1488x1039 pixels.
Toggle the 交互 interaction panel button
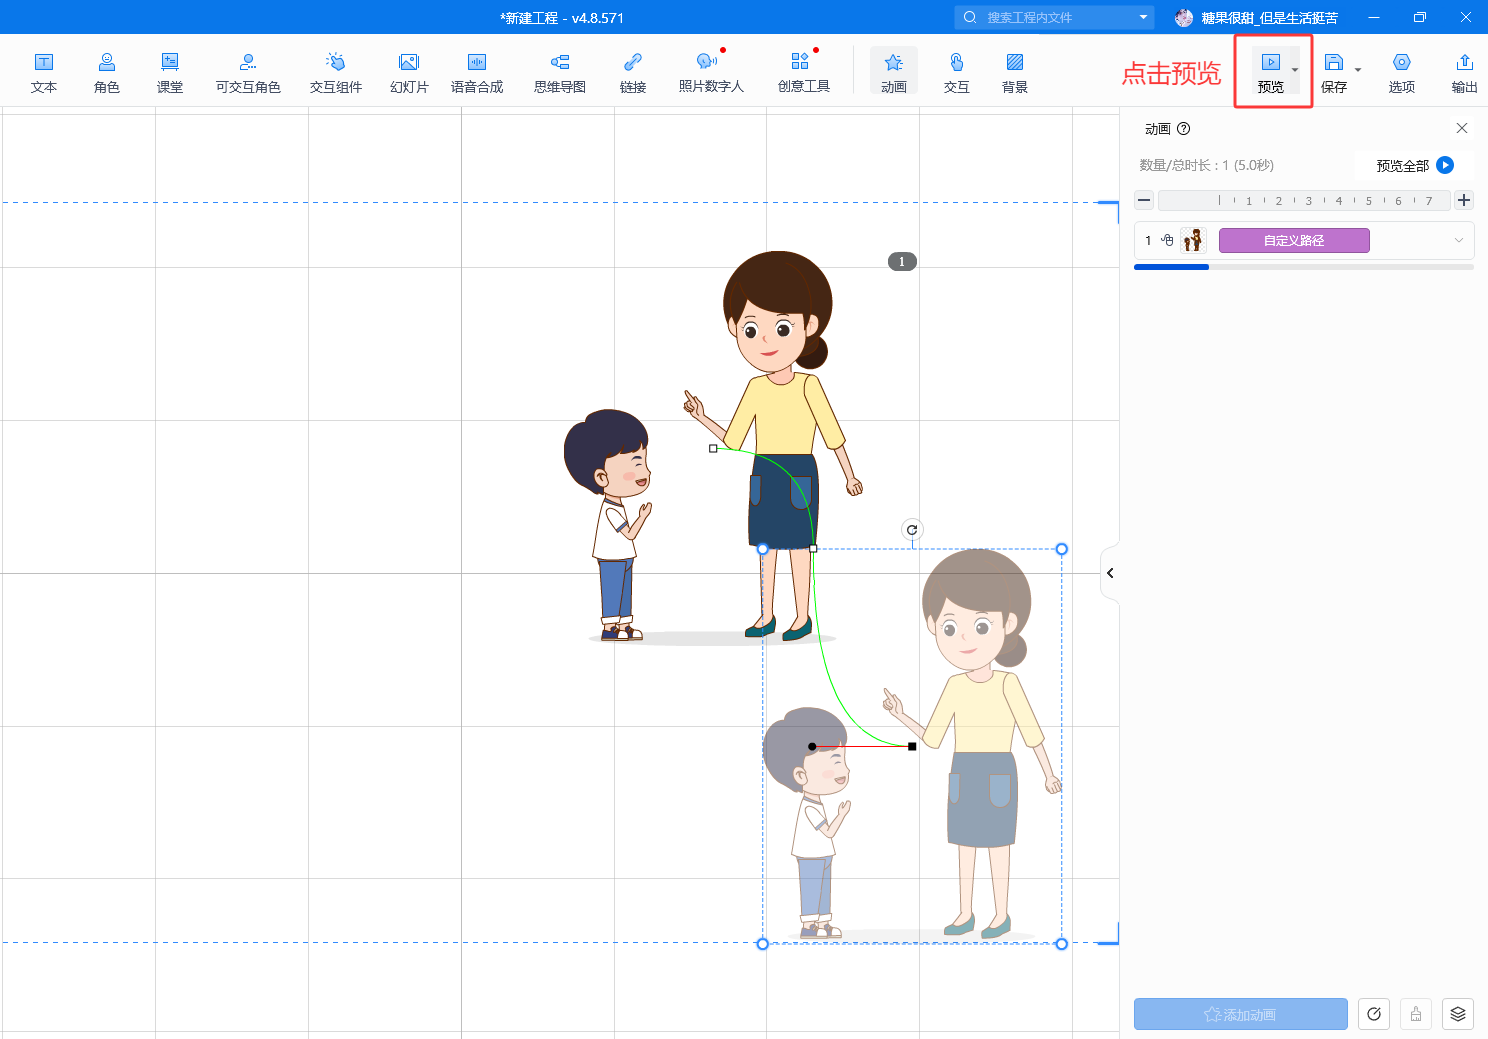tap(957, 72)
